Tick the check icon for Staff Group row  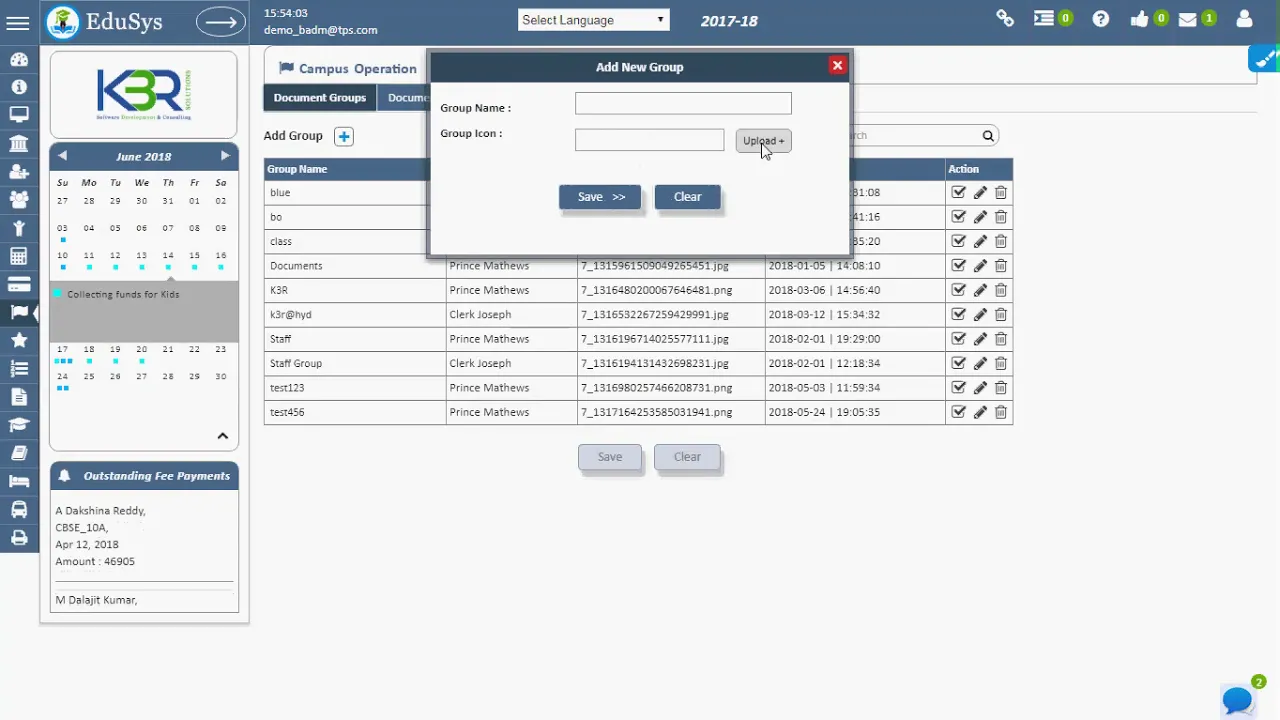point(958,363)
